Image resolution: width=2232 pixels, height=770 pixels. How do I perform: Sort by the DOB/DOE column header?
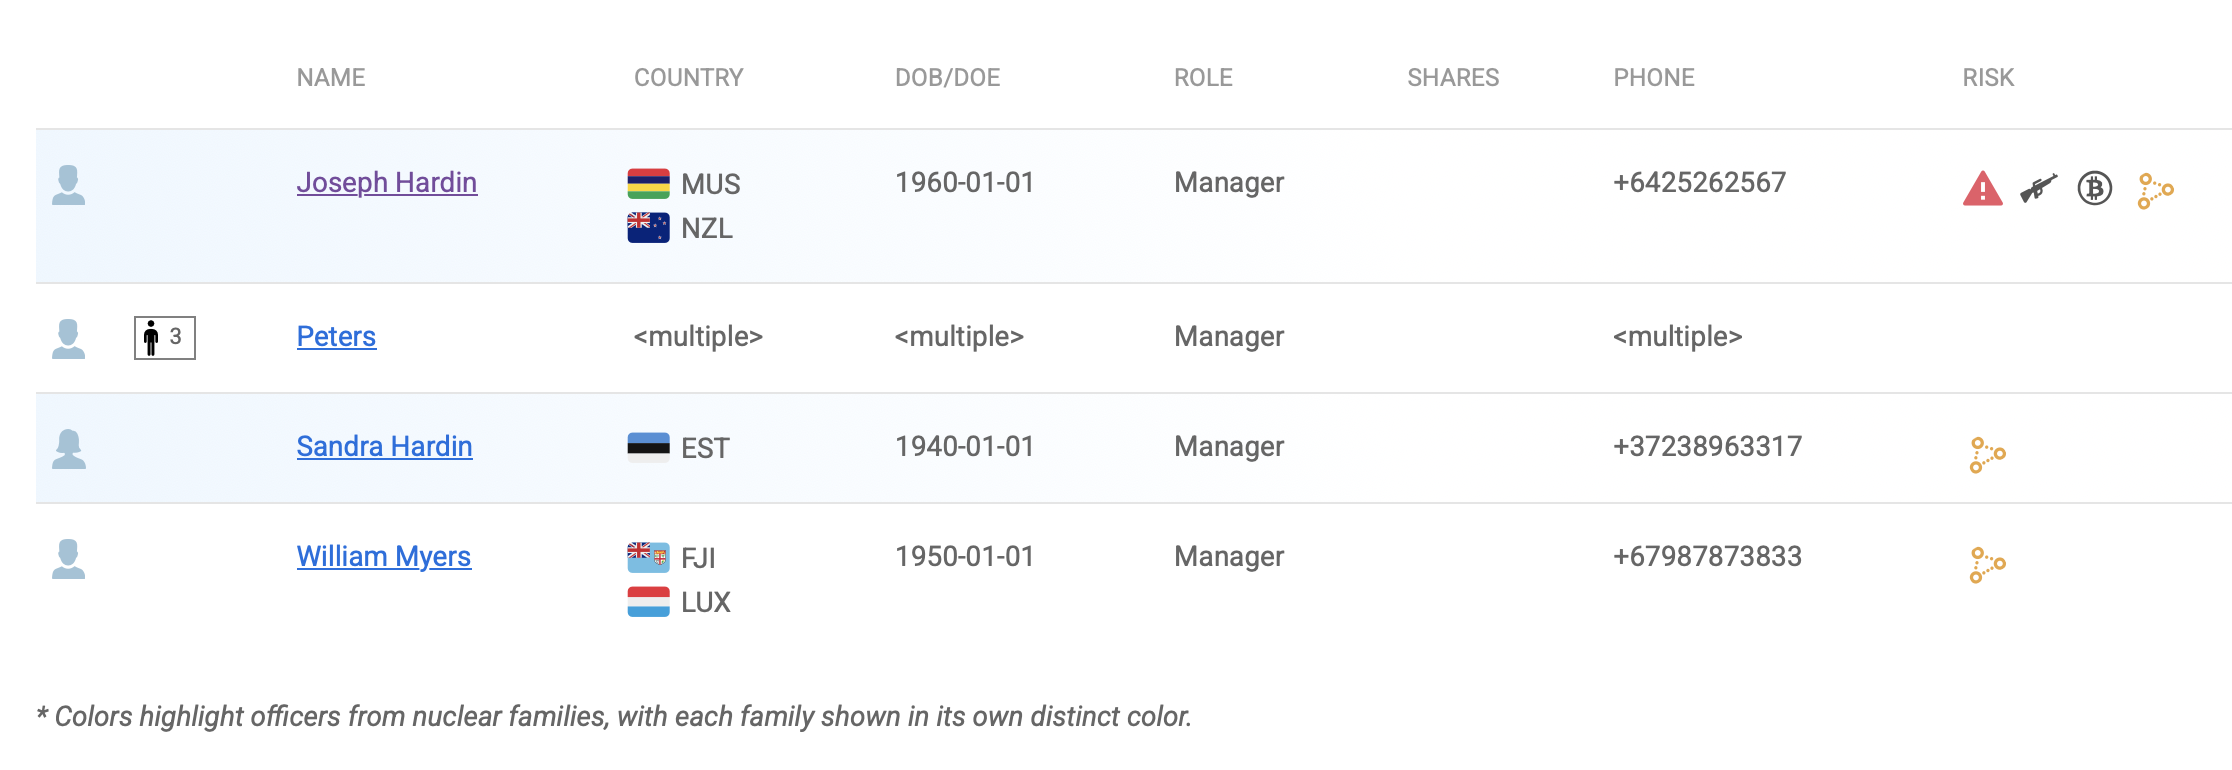pos(948,77)
